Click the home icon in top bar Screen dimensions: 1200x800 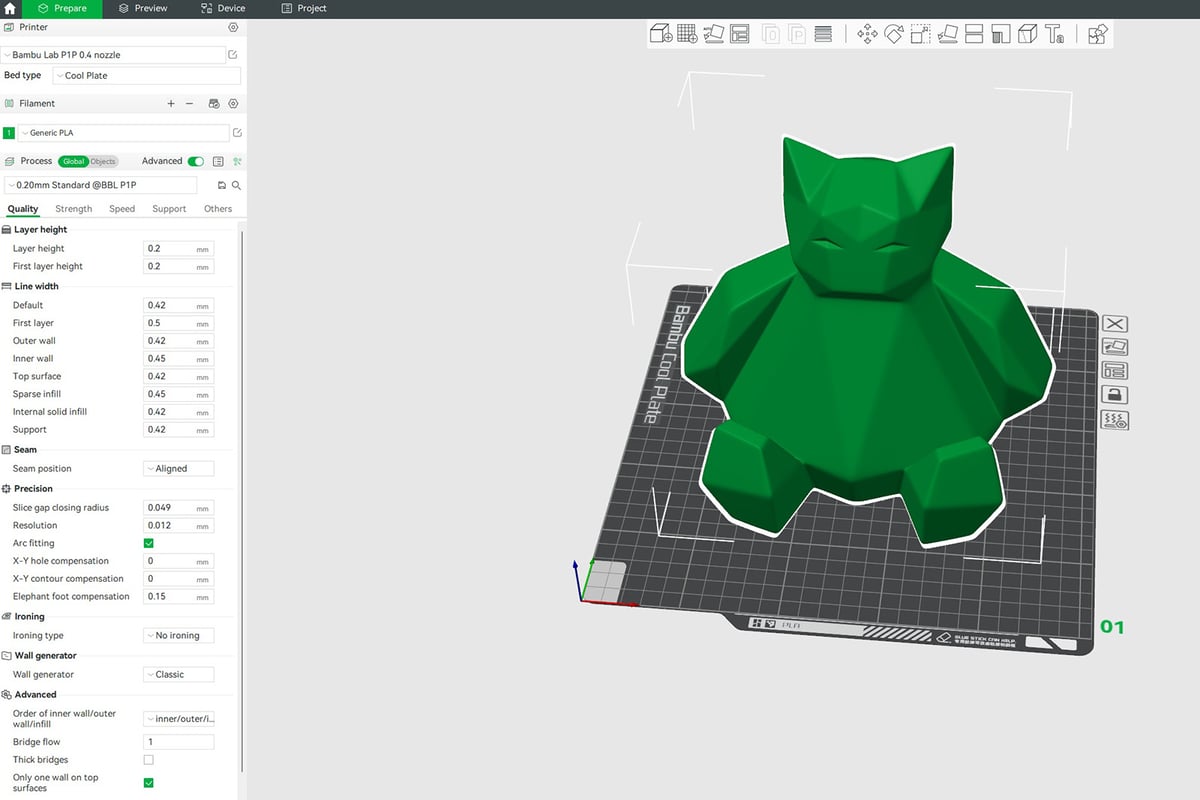(x=11, y=8)
